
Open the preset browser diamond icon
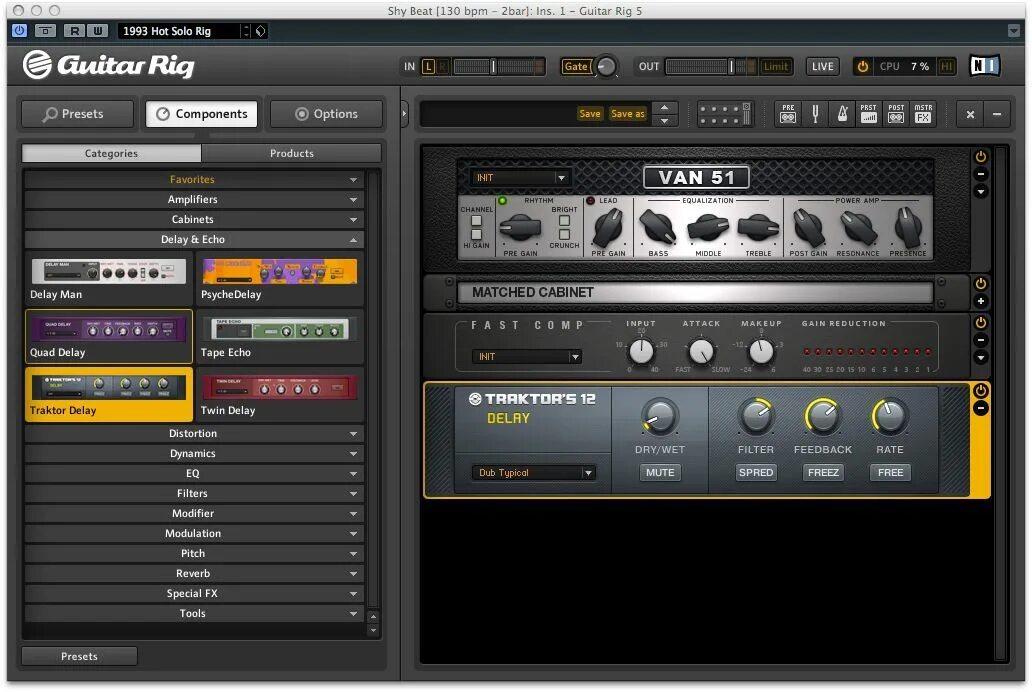coord(261,31)
